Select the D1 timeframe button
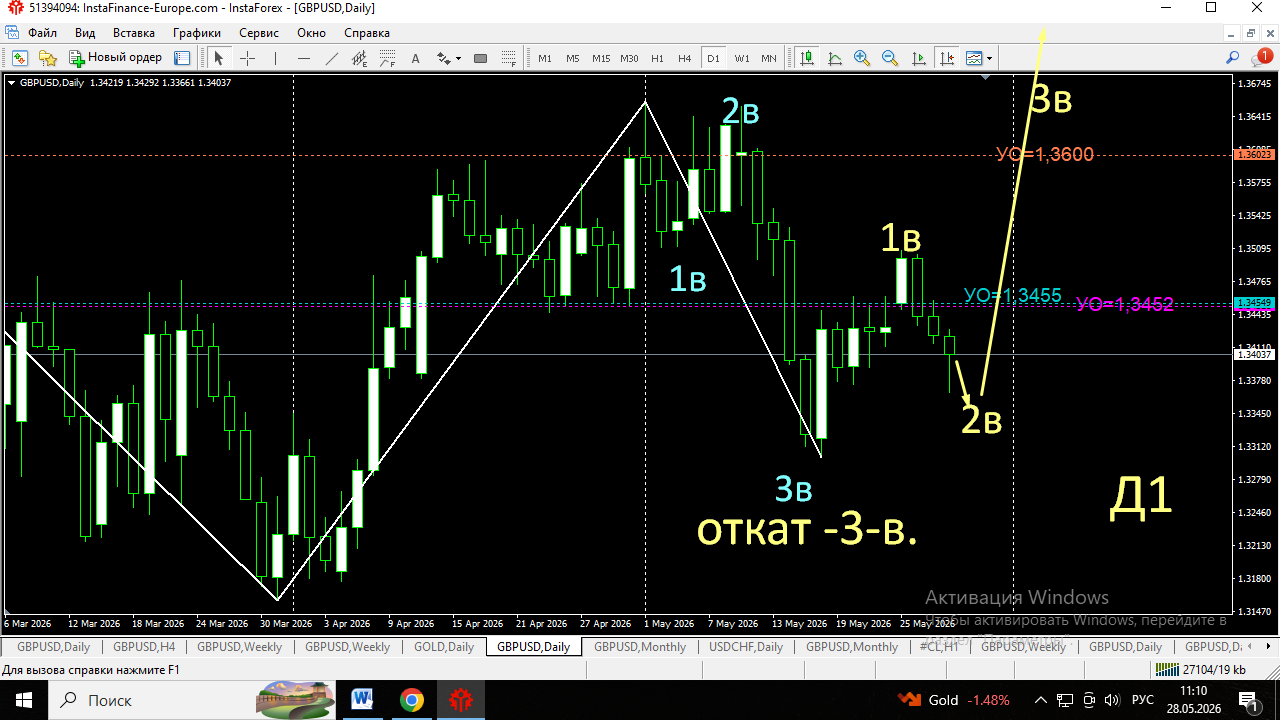The image size is (1280, 720). 713,58
